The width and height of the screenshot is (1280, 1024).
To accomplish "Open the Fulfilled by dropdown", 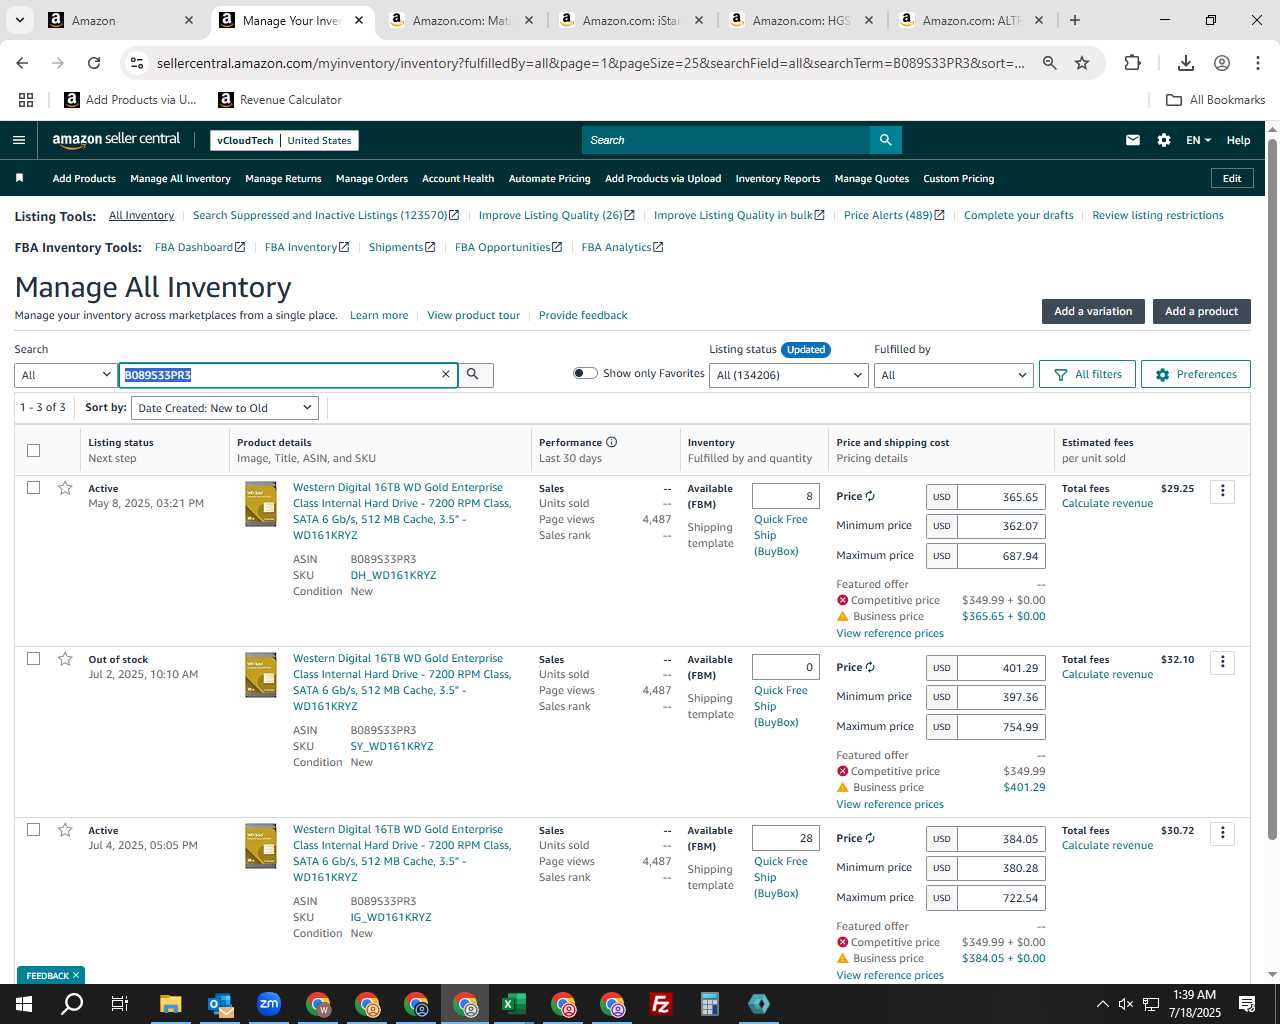I will pyautogui.click(x=953, y=375).
